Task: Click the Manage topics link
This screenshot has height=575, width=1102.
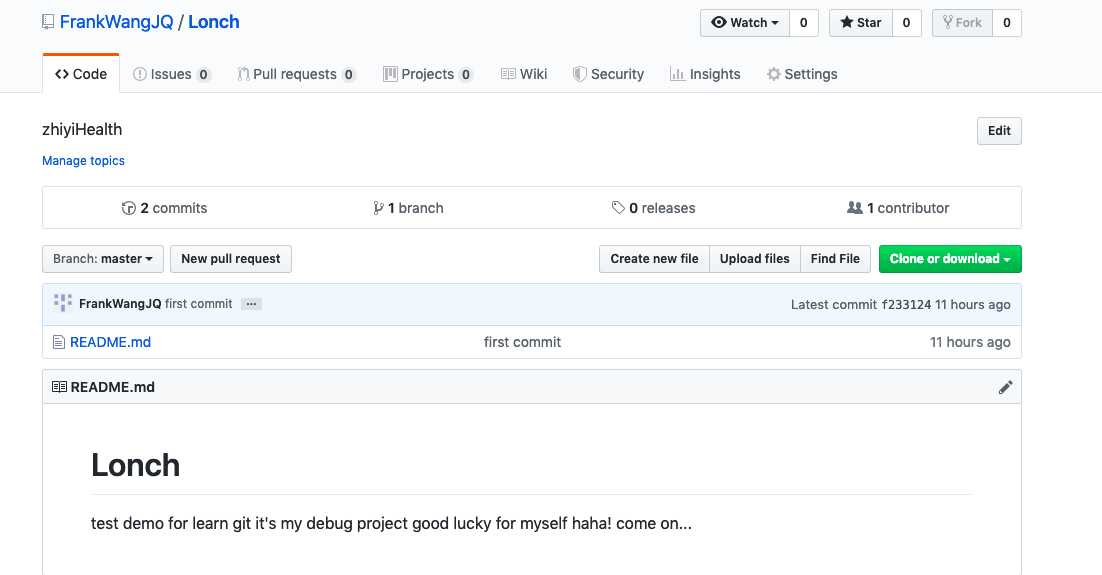Action: [x=83, y=160]
